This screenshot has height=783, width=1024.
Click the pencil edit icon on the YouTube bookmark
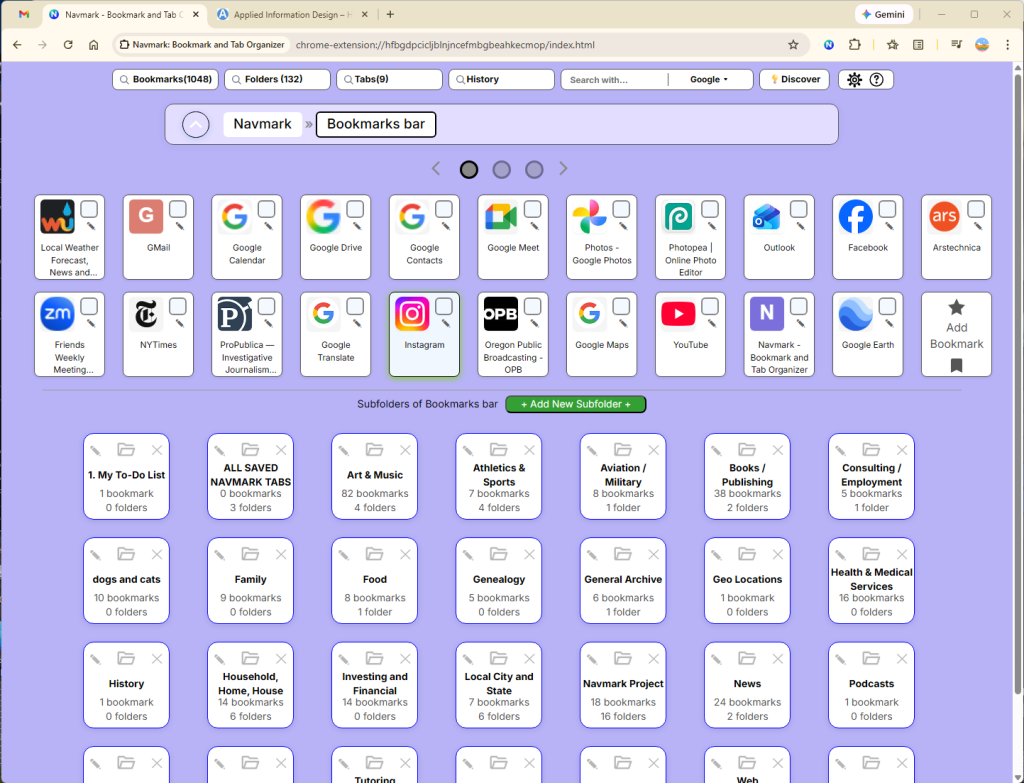click(711, 322)
